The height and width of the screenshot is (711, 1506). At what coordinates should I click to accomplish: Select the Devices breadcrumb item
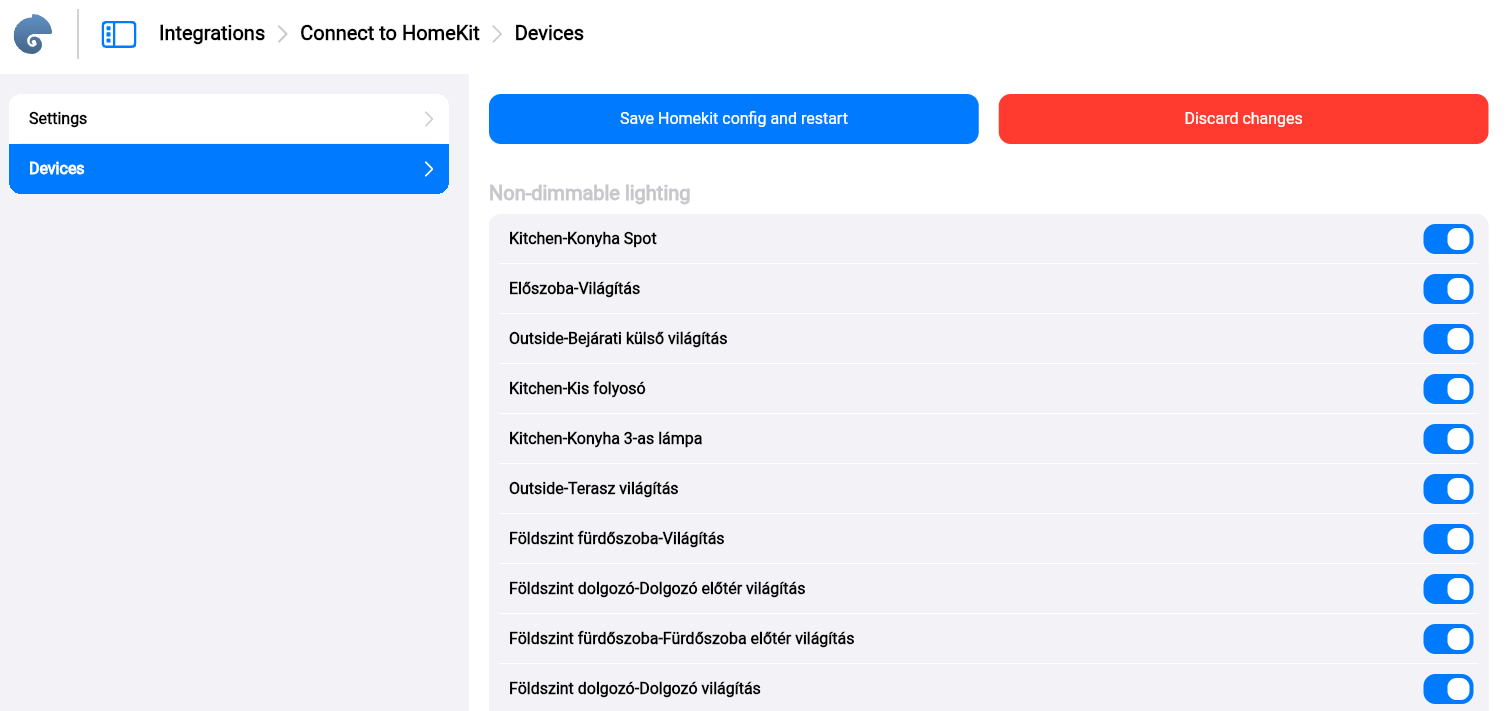tap(549, 33)
